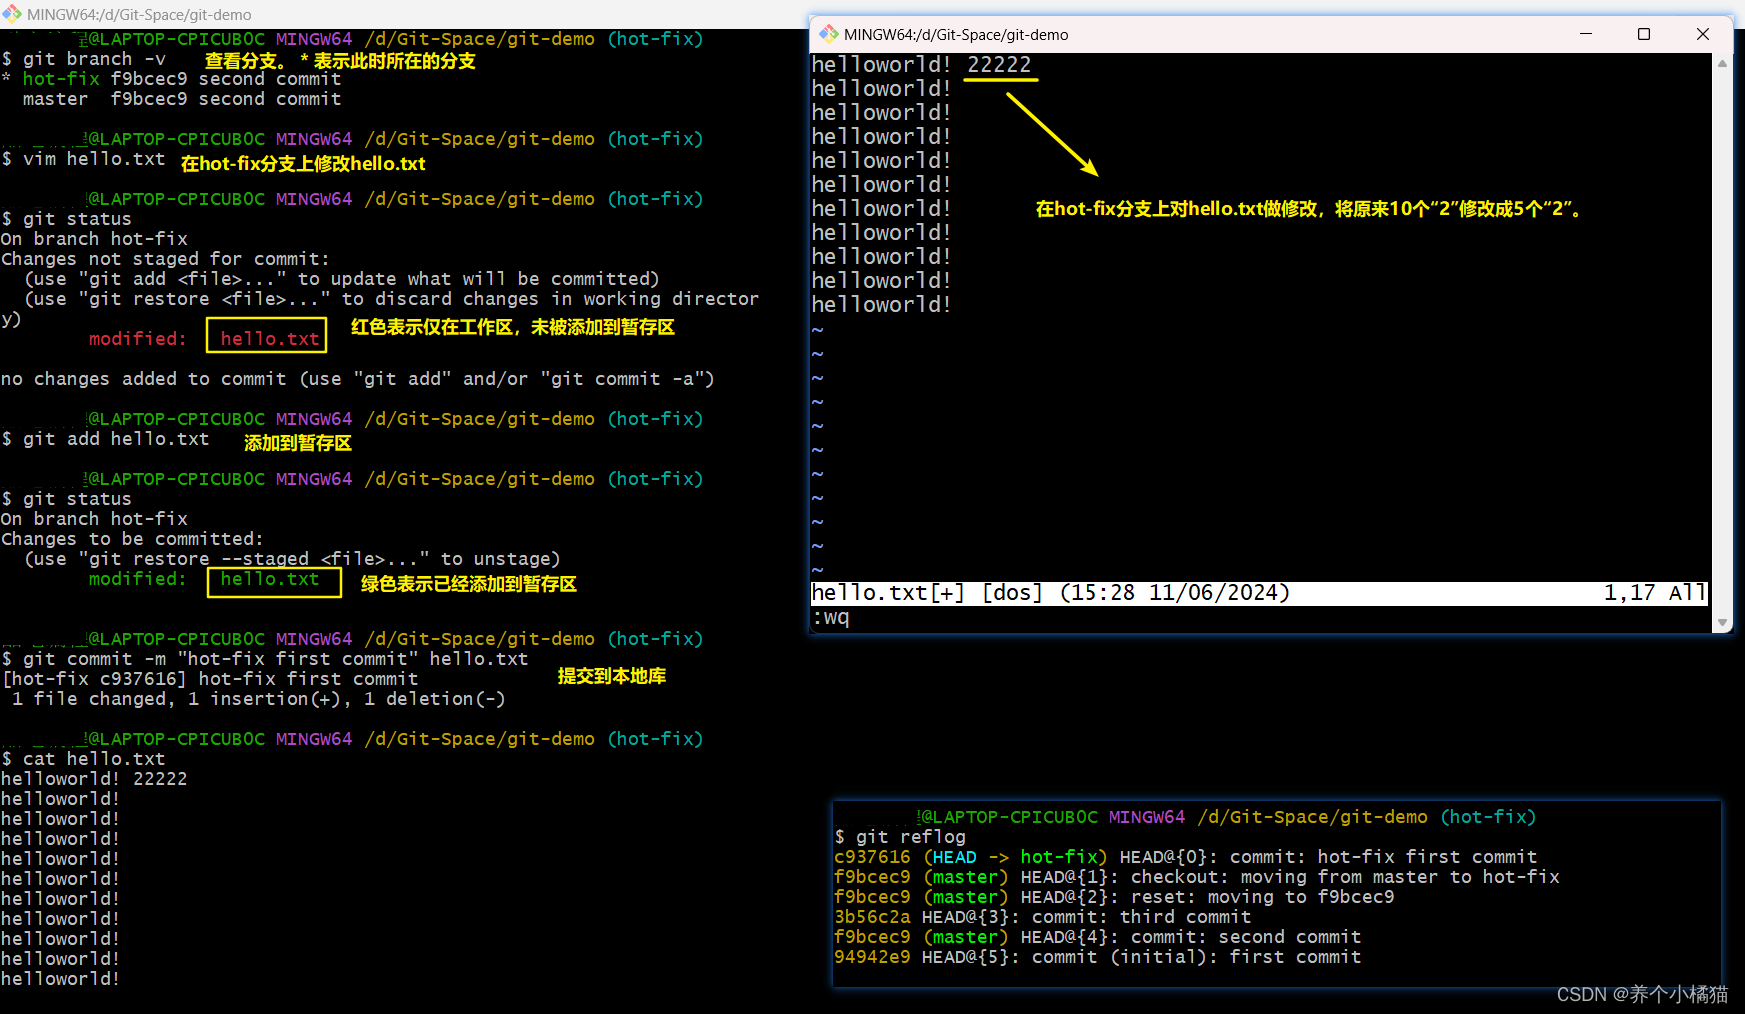This screenshot has height=1014, width=1745.
Task: Click 'Changes to be committed:' line
Action: 132,539
